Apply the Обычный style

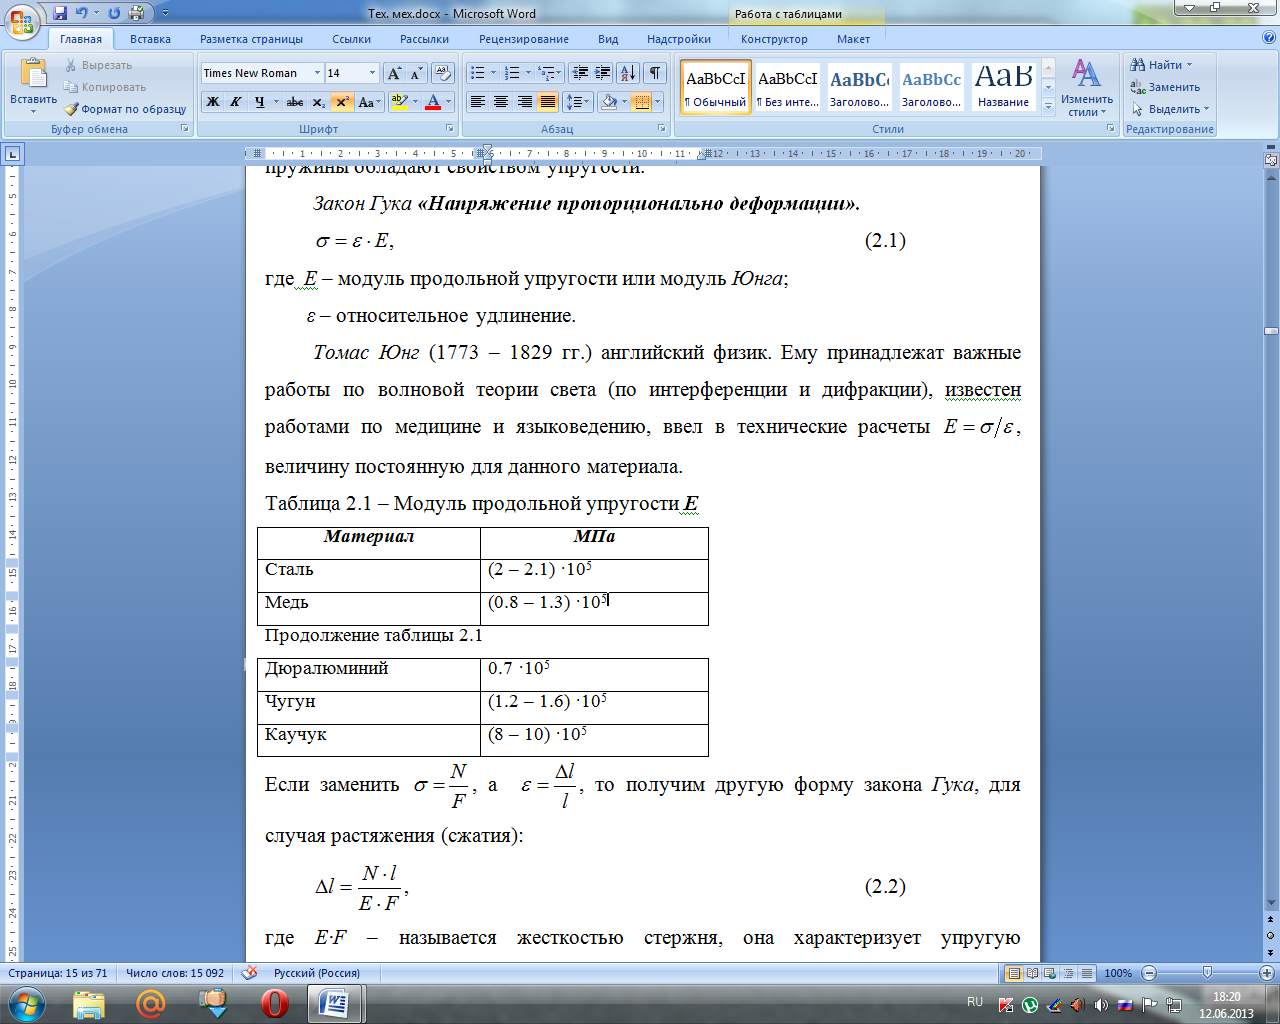tap(716, 87)
